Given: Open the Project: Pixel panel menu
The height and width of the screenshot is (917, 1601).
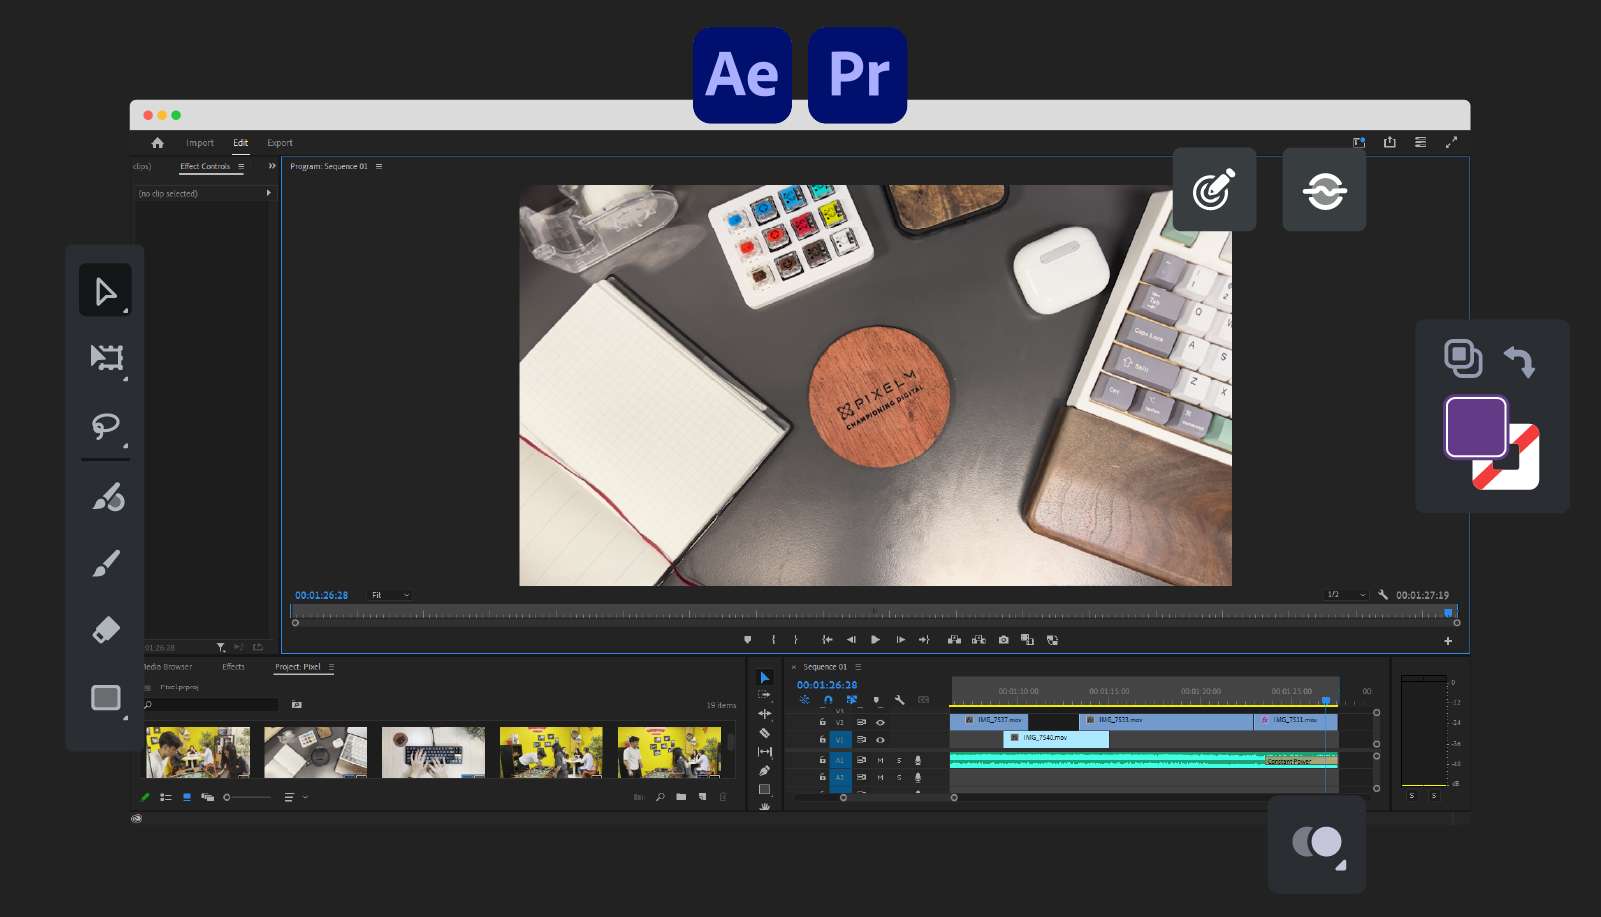Looking at the screenshot, I should [x=331, y=667].
